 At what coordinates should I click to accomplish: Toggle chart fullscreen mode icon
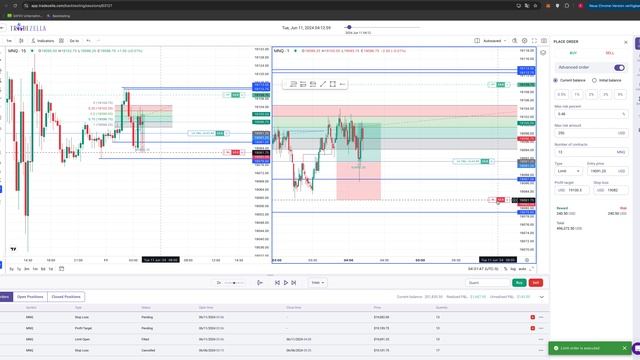tap(534, 41)
